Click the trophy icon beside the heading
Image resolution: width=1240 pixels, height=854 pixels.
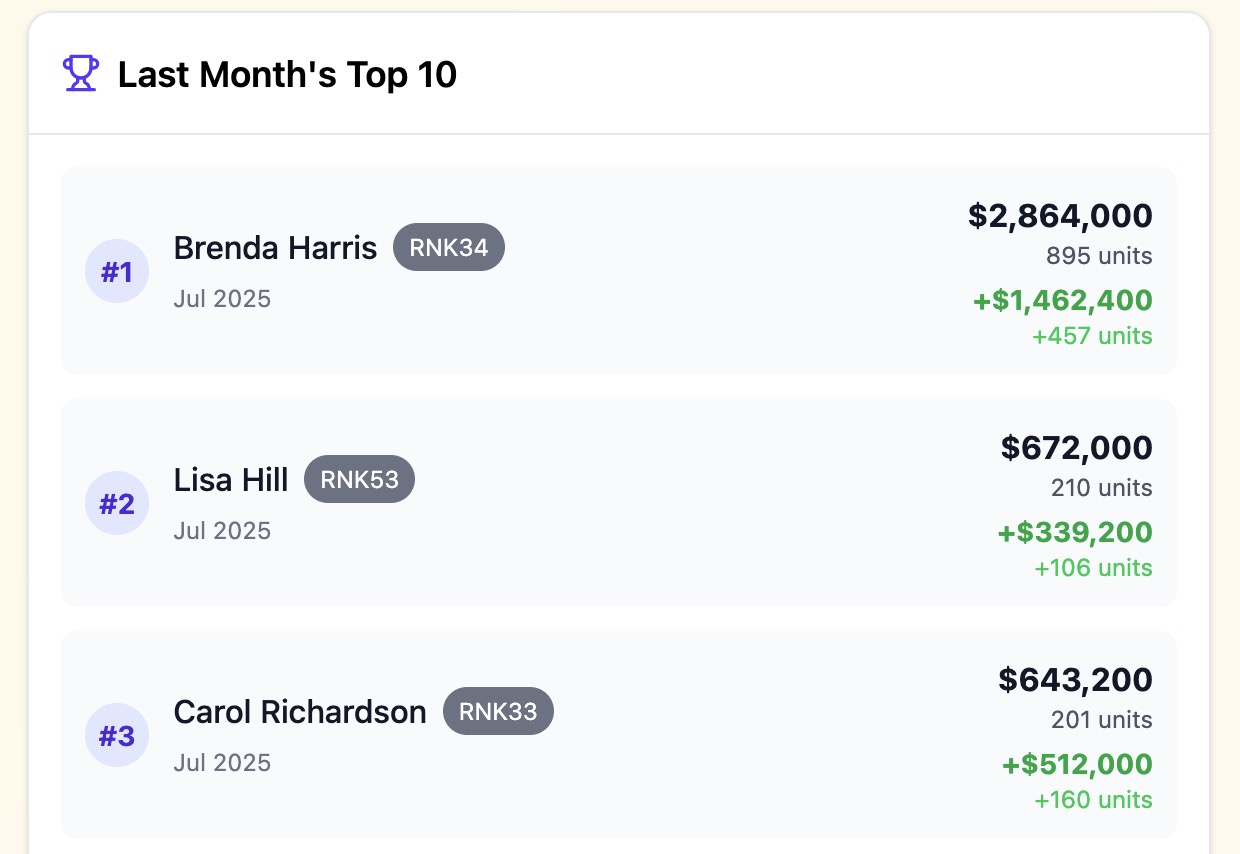pos(80,73)
